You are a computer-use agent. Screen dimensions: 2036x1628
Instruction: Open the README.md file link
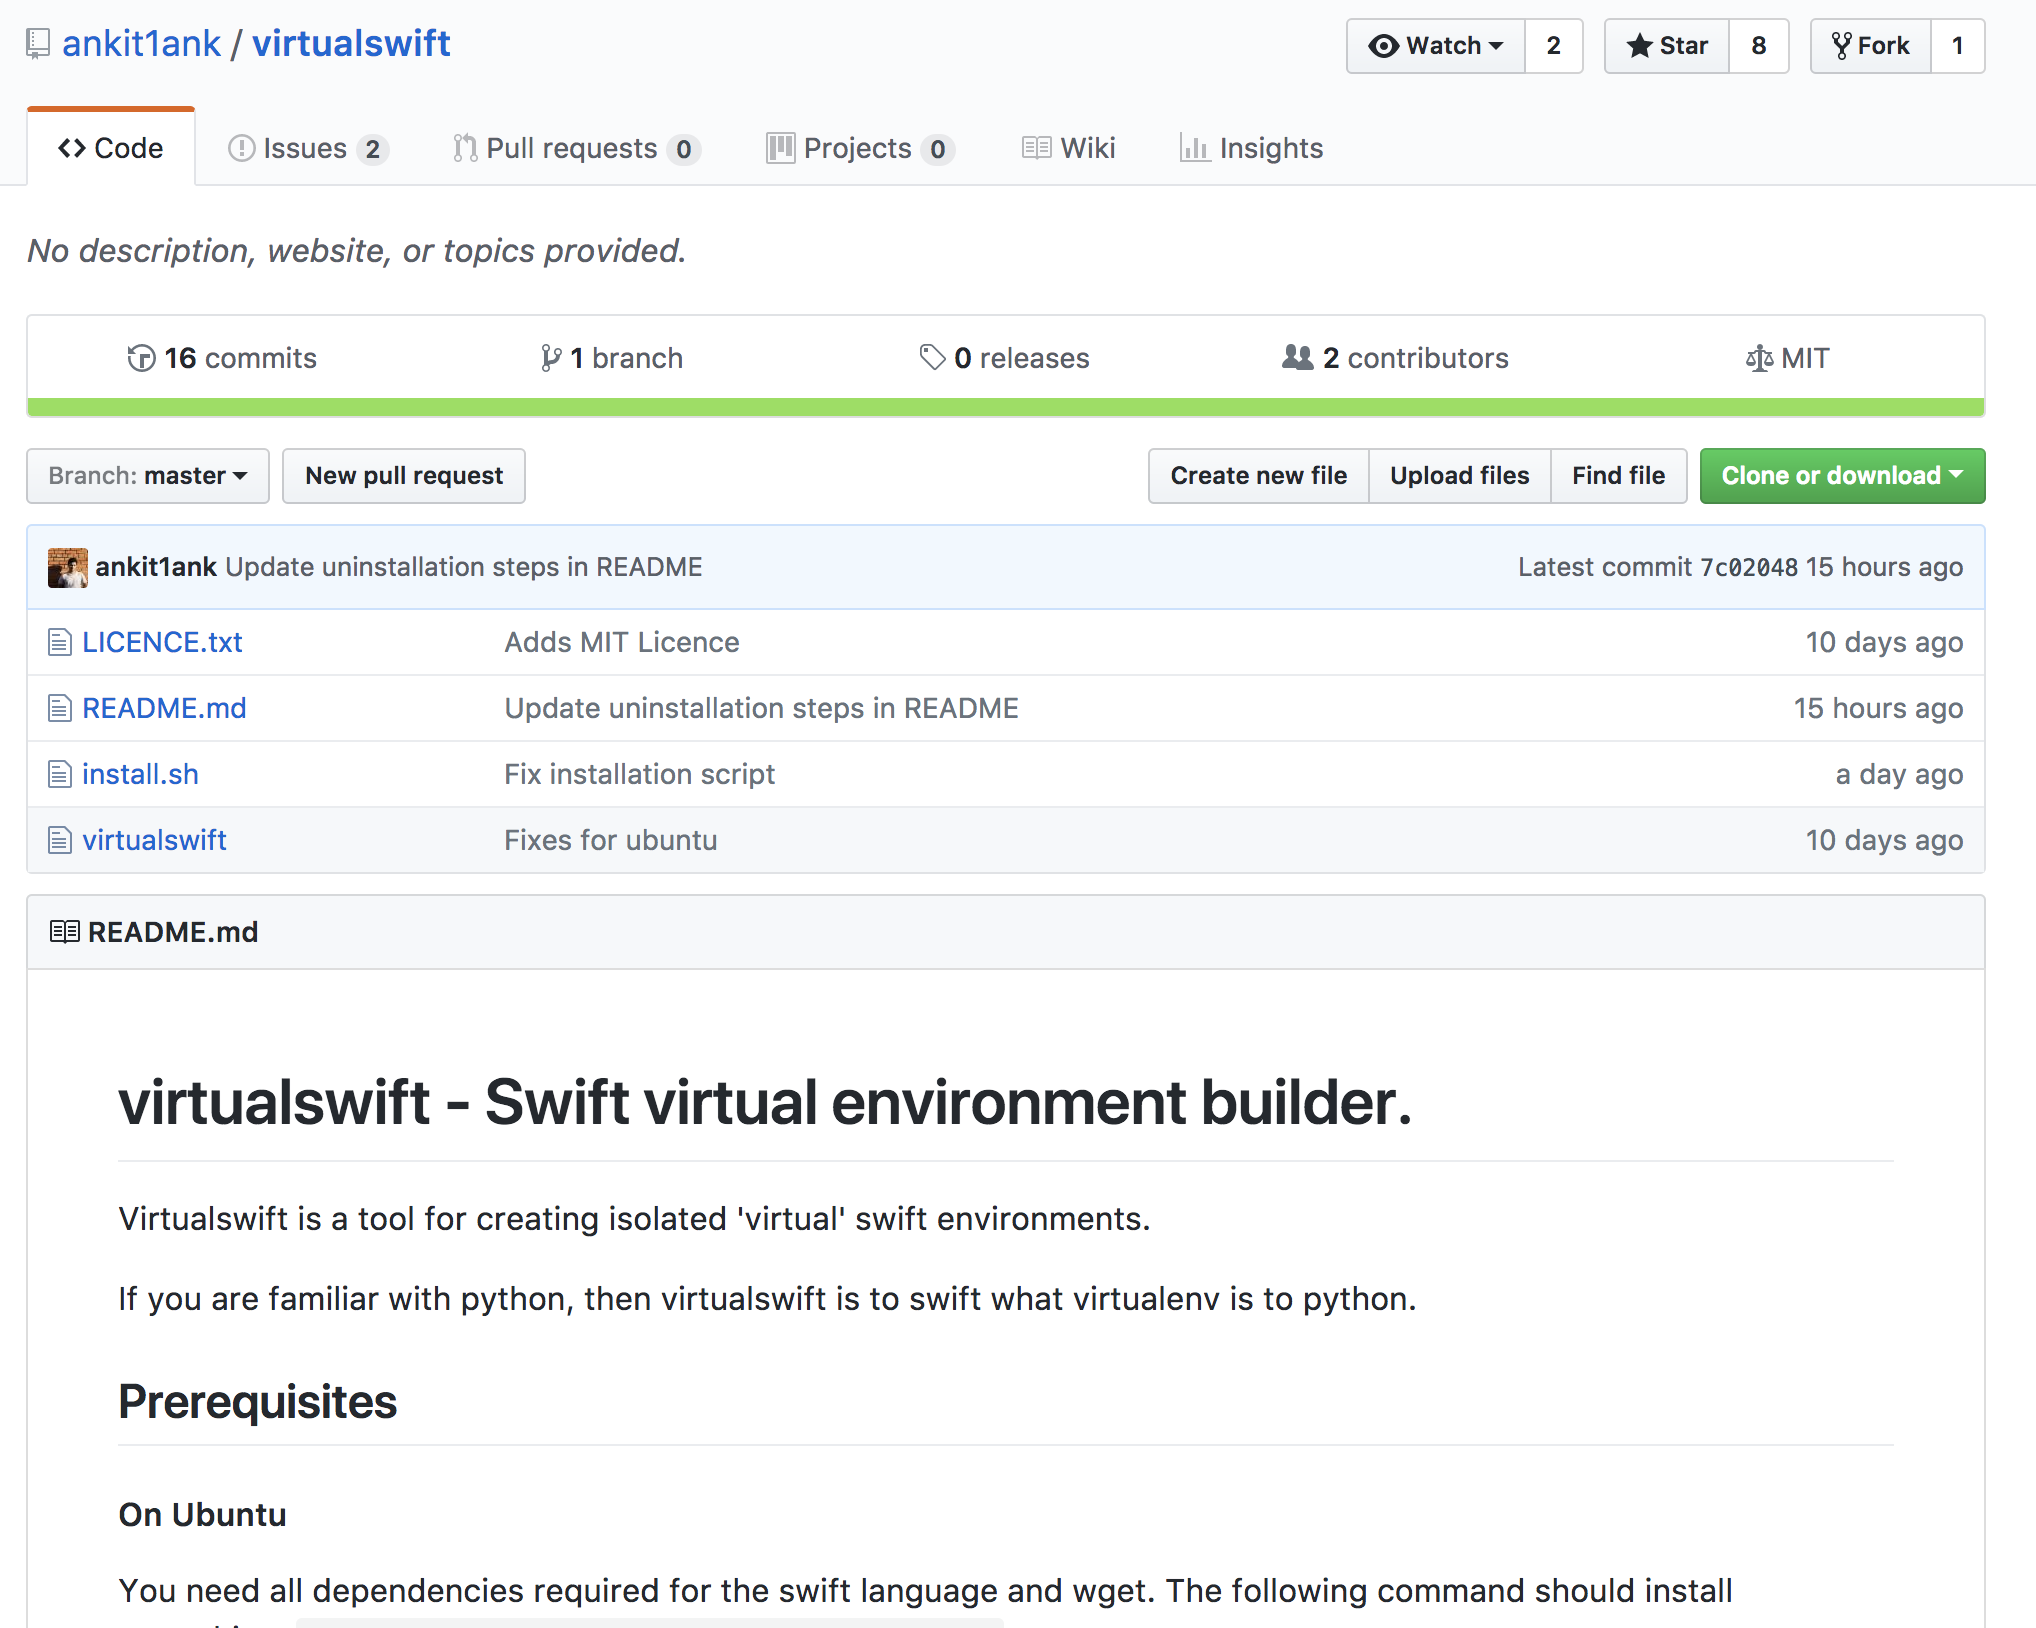click(x=164, y=708)
